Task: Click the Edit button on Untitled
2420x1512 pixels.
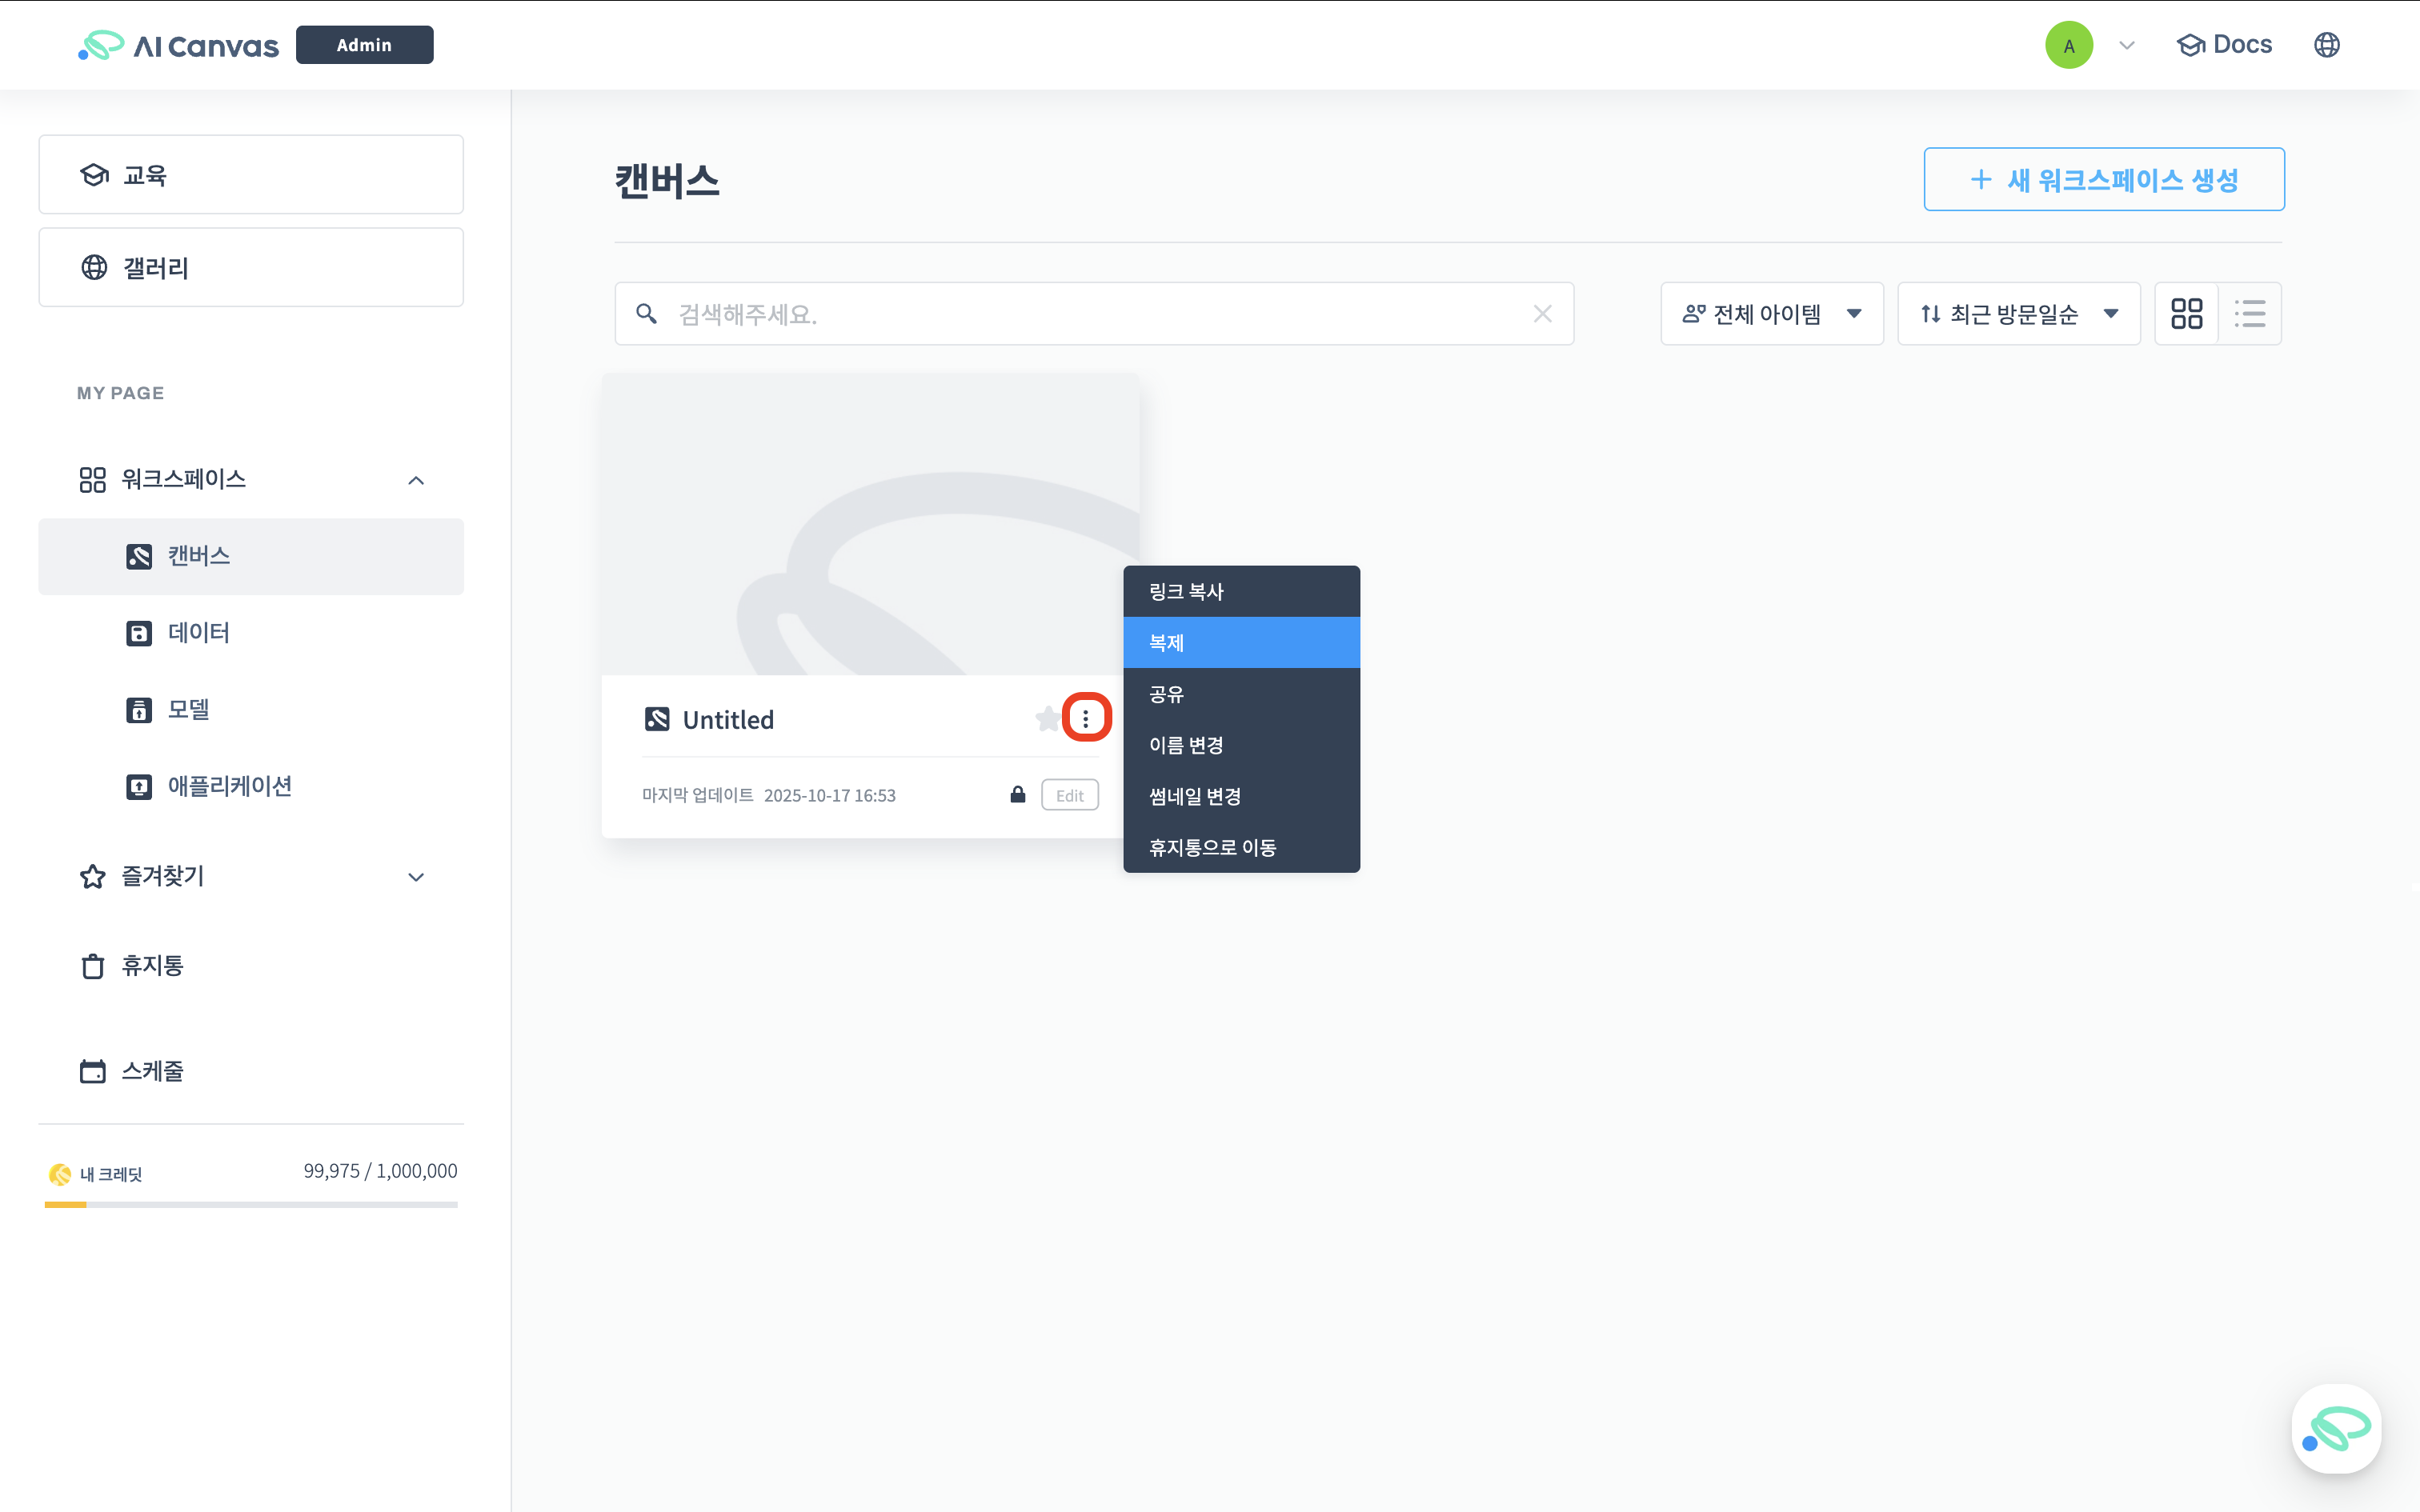Action: [1069, 796]
